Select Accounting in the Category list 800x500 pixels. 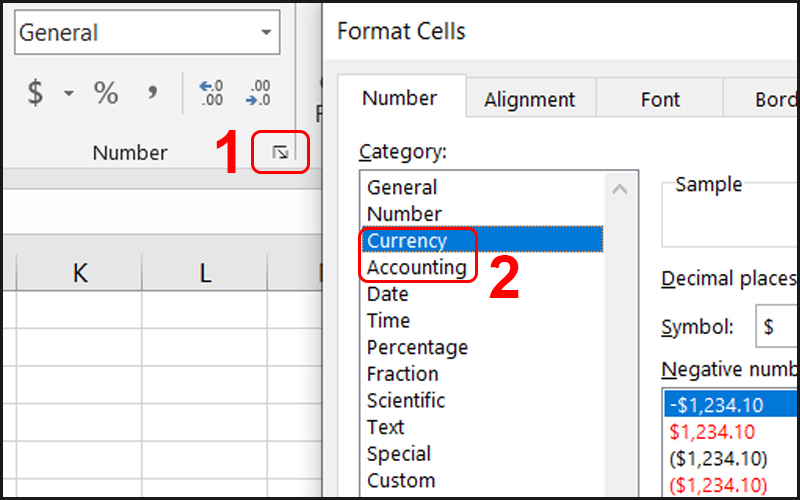coord(482,267)
